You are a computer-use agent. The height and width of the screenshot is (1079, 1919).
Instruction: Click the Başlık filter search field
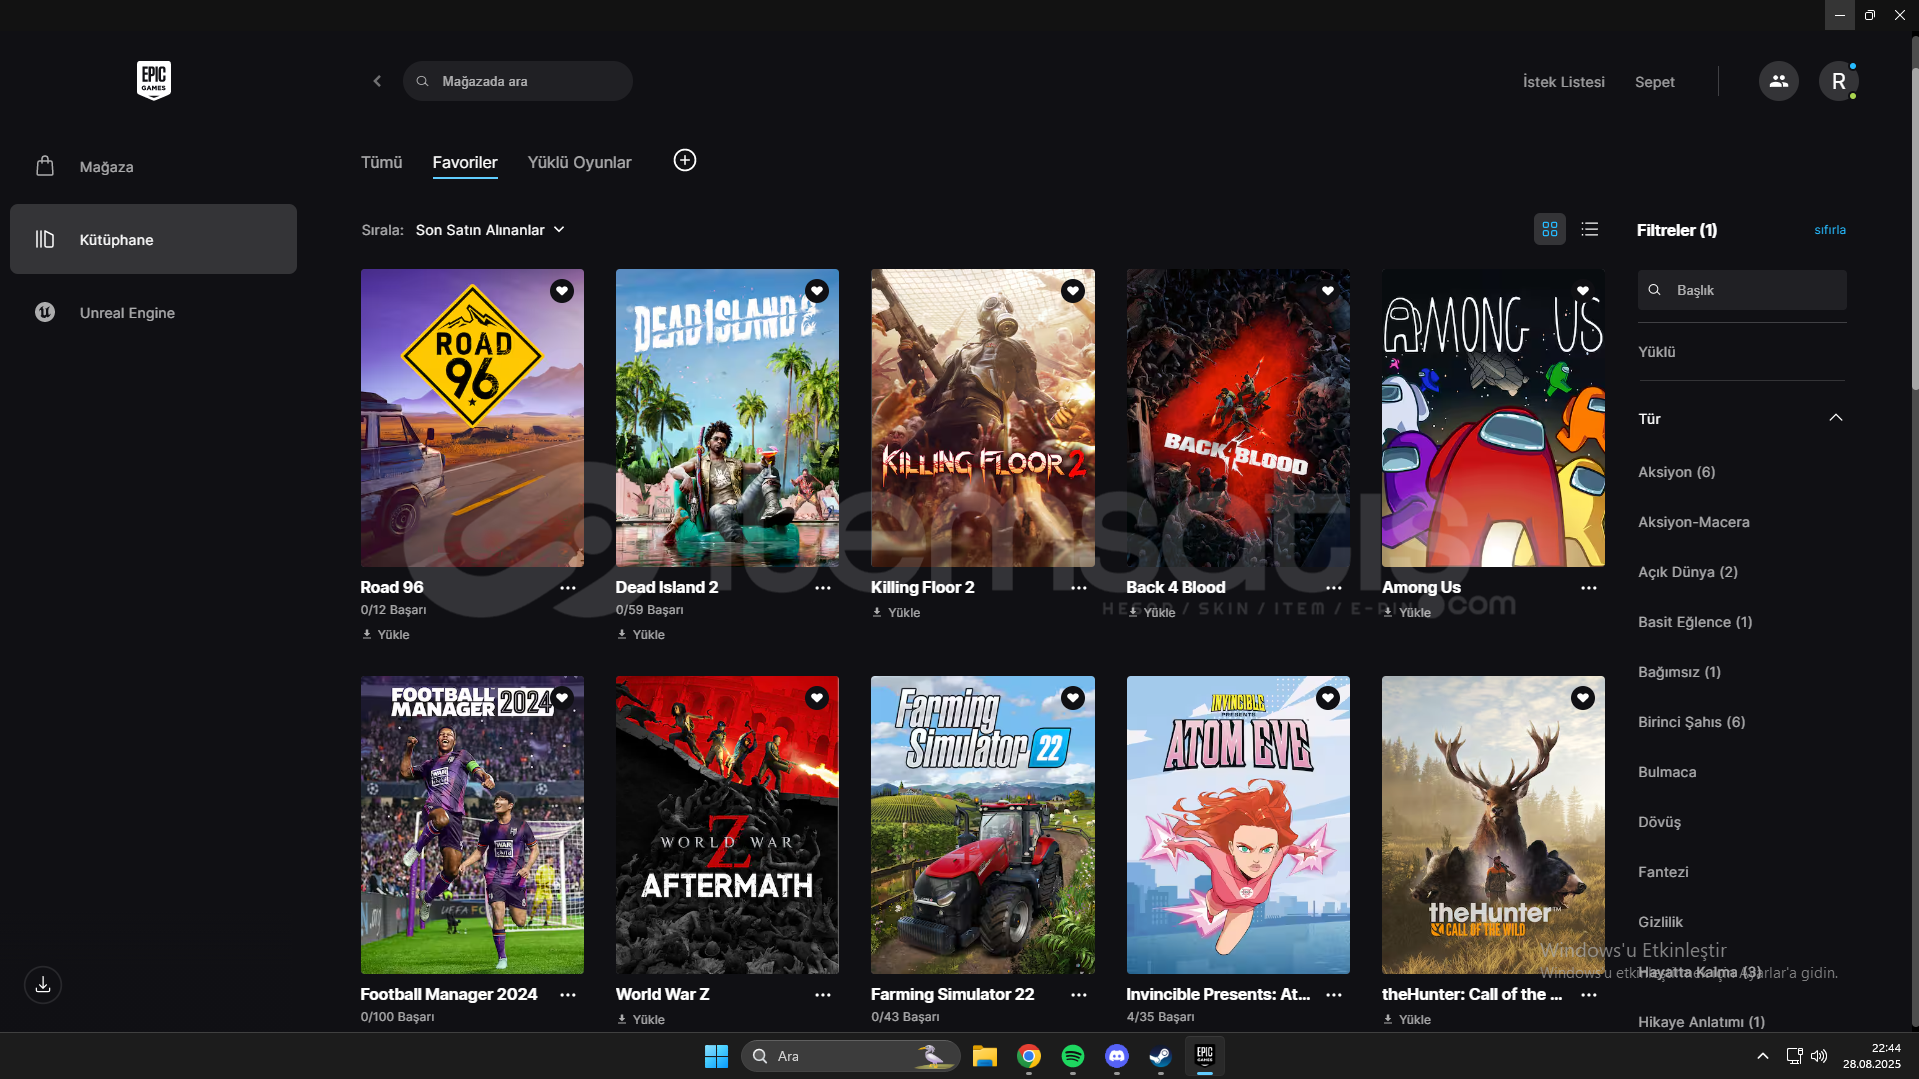1742,290
